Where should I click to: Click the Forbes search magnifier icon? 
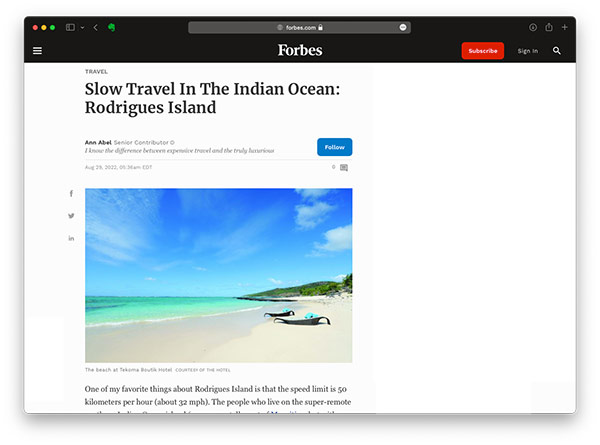[x=556, y=51]
